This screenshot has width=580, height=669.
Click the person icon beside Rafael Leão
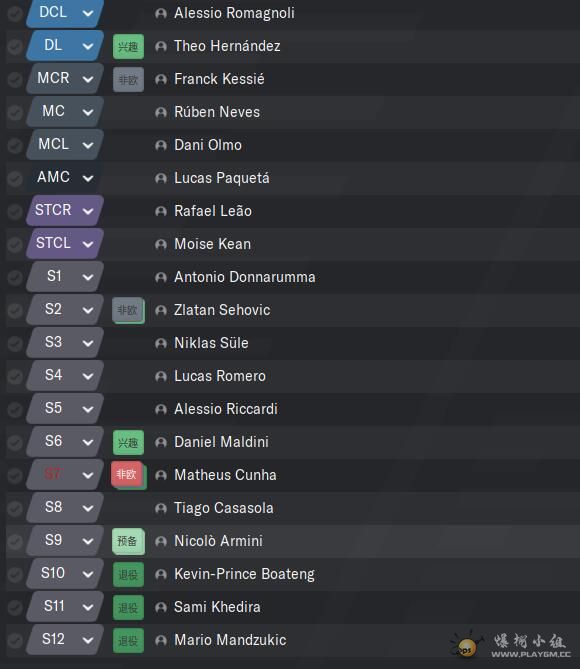[x=161, y=211]
